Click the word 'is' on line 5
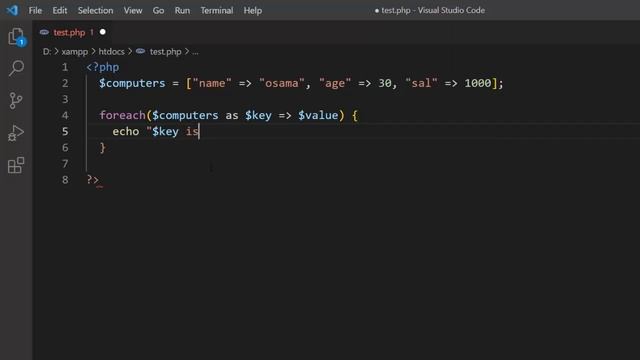Viewport: 640px width, 360px height. click(x=192, y=131)
